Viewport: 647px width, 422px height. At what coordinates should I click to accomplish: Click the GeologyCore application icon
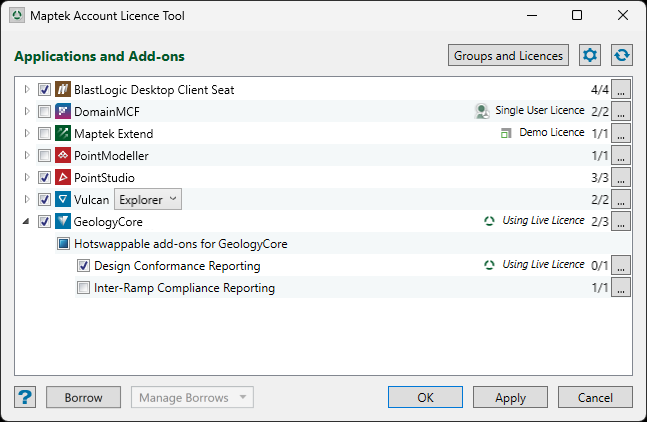pyautogui.click(x=63, y=222)
